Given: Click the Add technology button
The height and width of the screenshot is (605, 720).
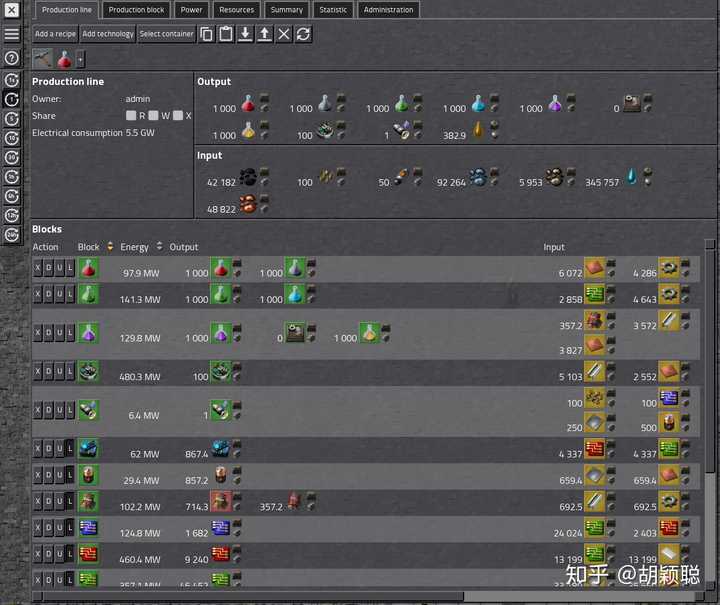Looking at the screenshot, I should click(108, 34).
